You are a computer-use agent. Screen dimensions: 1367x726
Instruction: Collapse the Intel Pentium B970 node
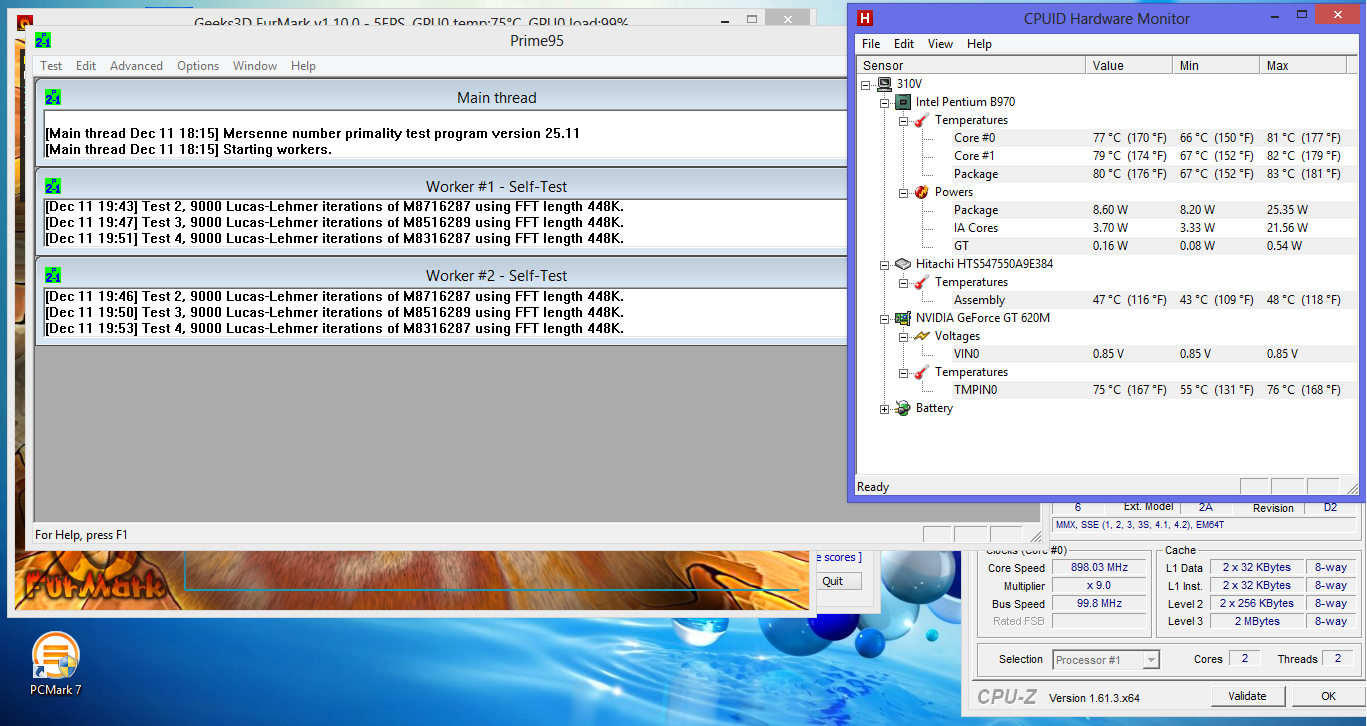point(884,102)
